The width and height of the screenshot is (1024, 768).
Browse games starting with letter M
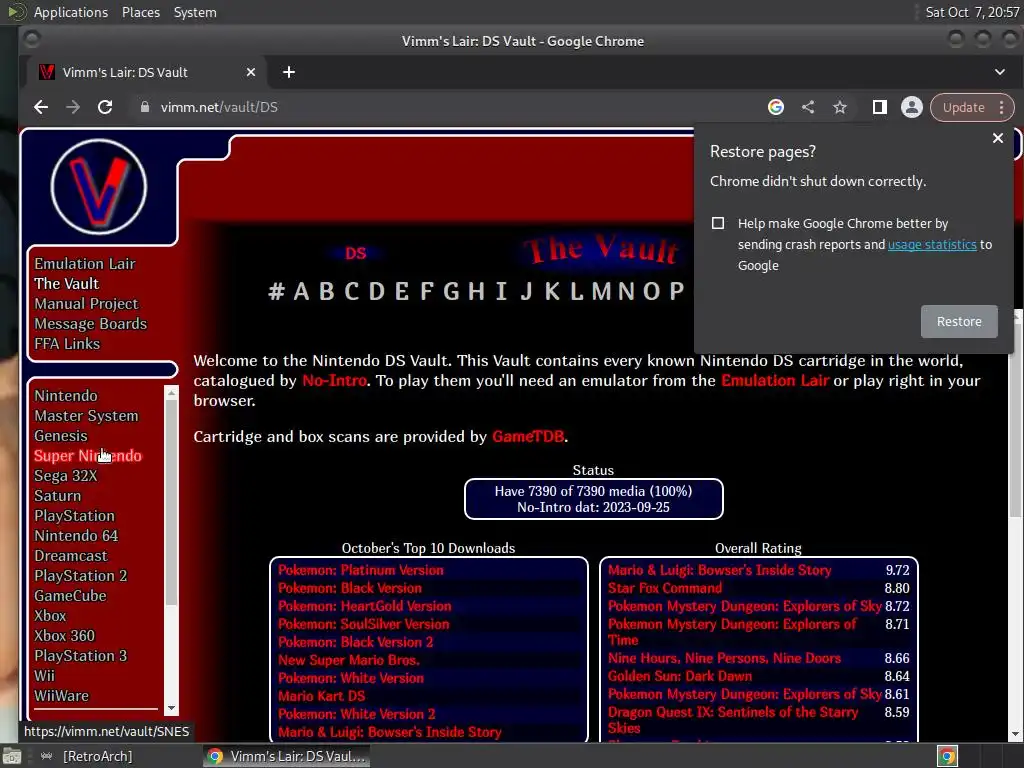click(601, 291)
